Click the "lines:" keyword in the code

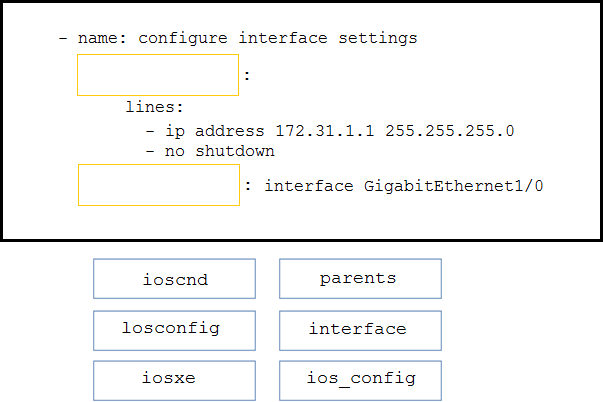click(155, 106)
